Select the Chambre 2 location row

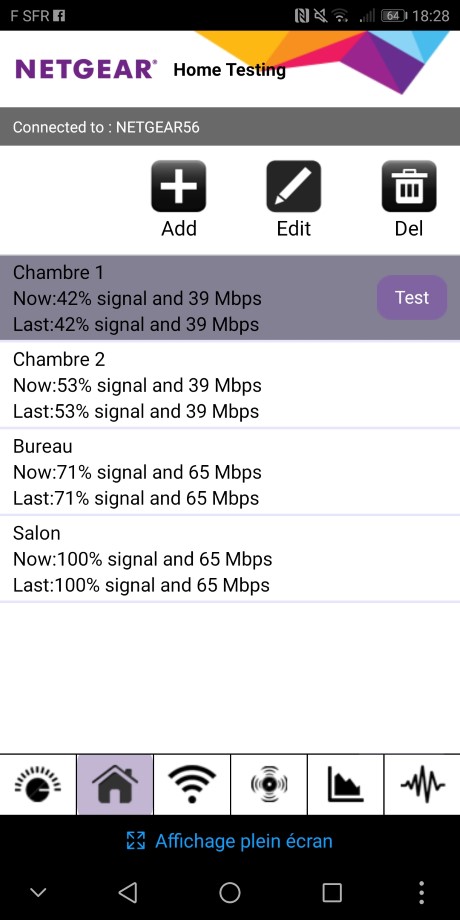coord(230,385)
